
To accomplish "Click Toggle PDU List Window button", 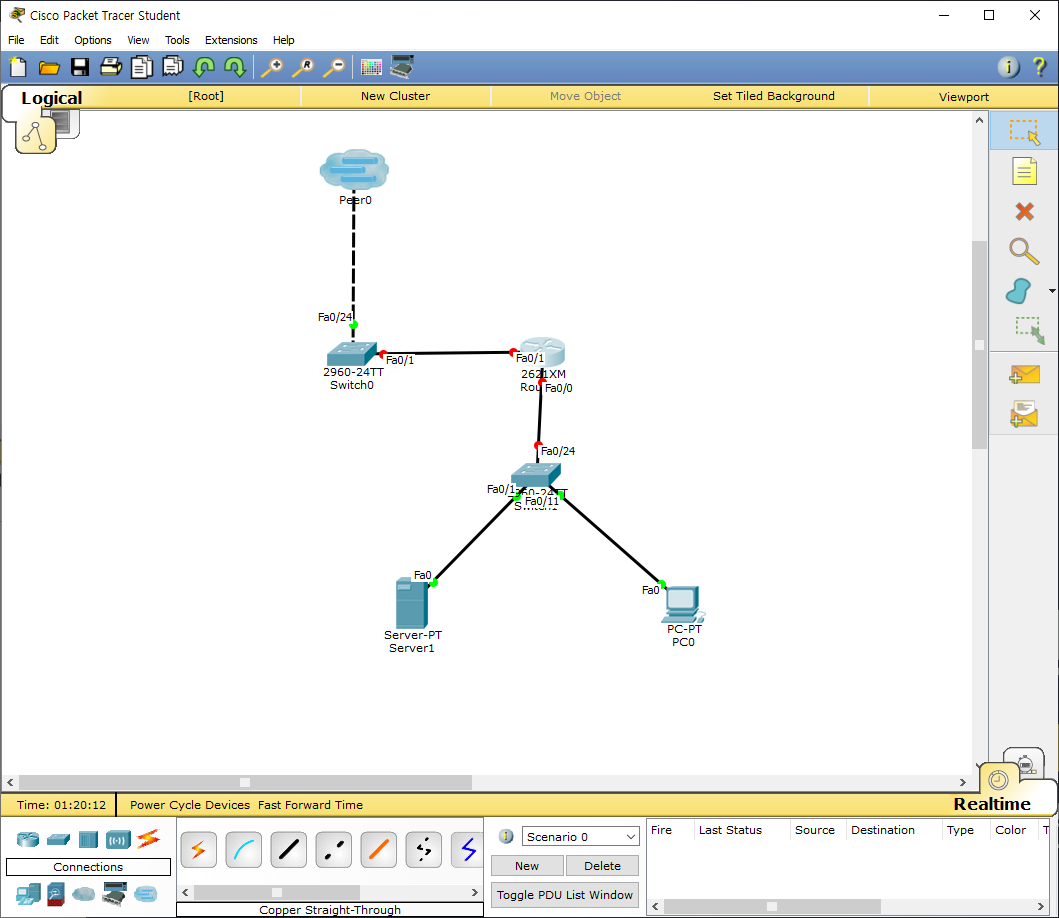I will (x=565, y=894).
